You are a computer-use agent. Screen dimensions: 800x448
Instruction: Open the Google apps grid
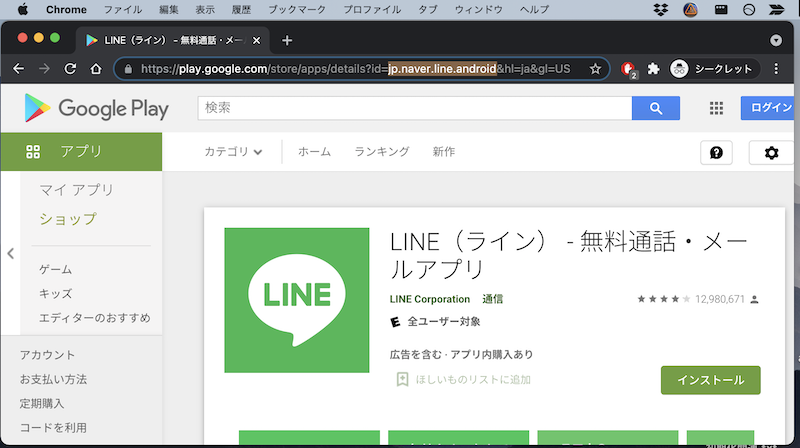pos(716,109)
